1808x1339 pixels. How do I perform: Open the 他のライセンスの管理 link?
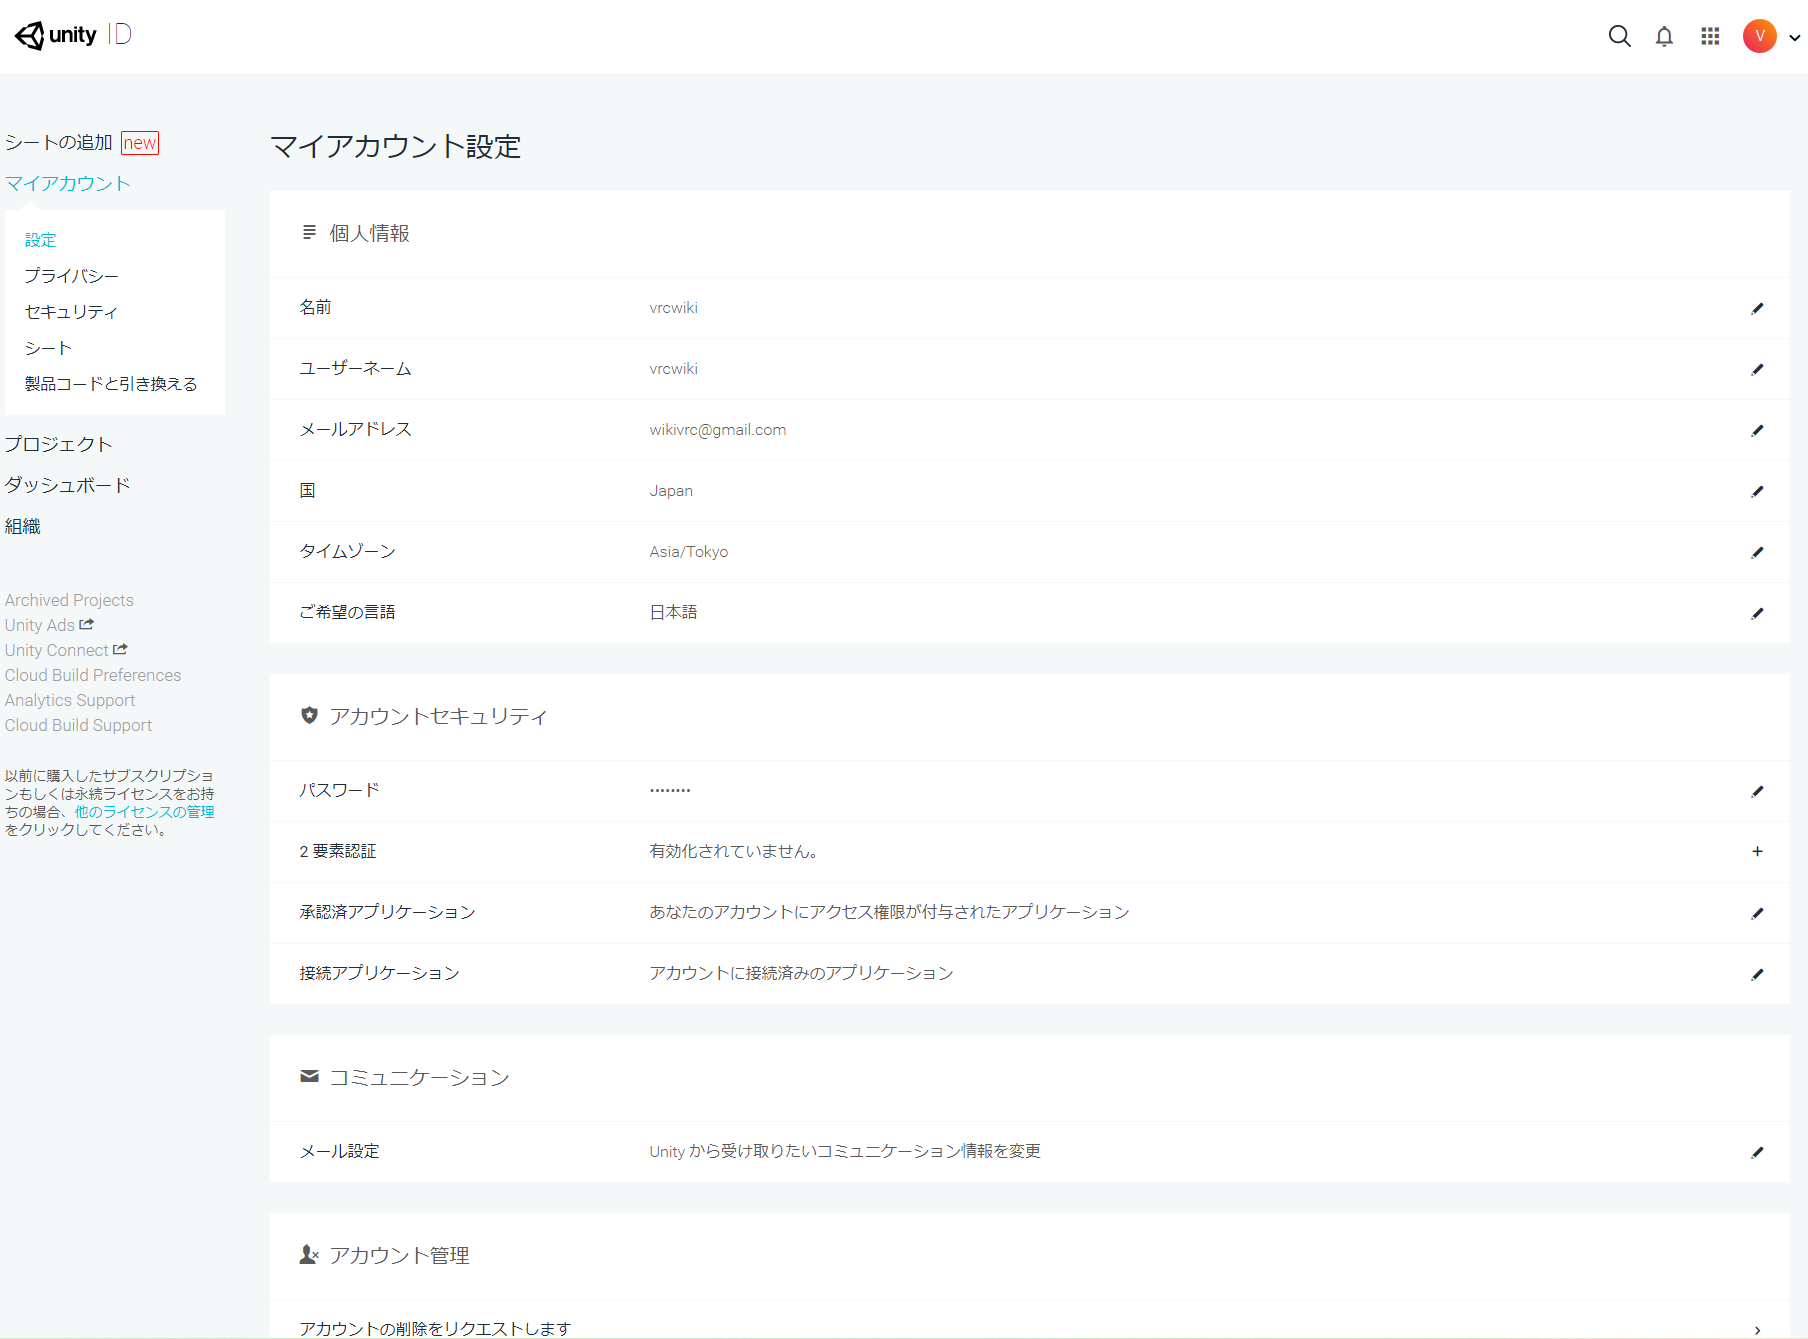[144, 812]
